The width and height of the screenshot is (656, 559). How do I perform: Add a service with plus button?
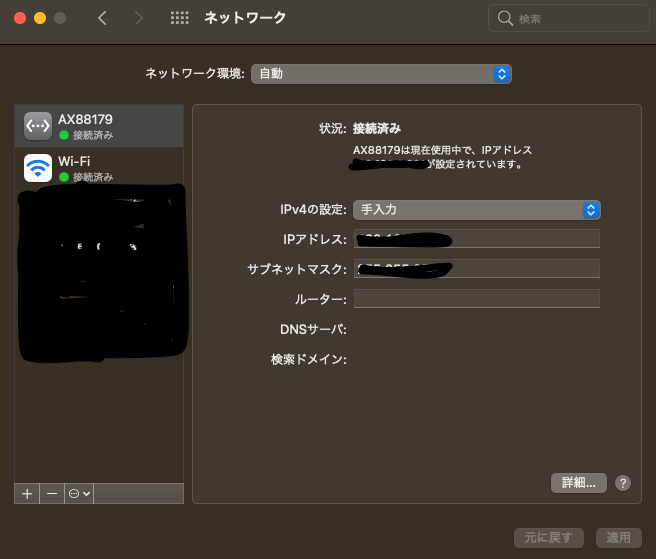click(27, 494)
